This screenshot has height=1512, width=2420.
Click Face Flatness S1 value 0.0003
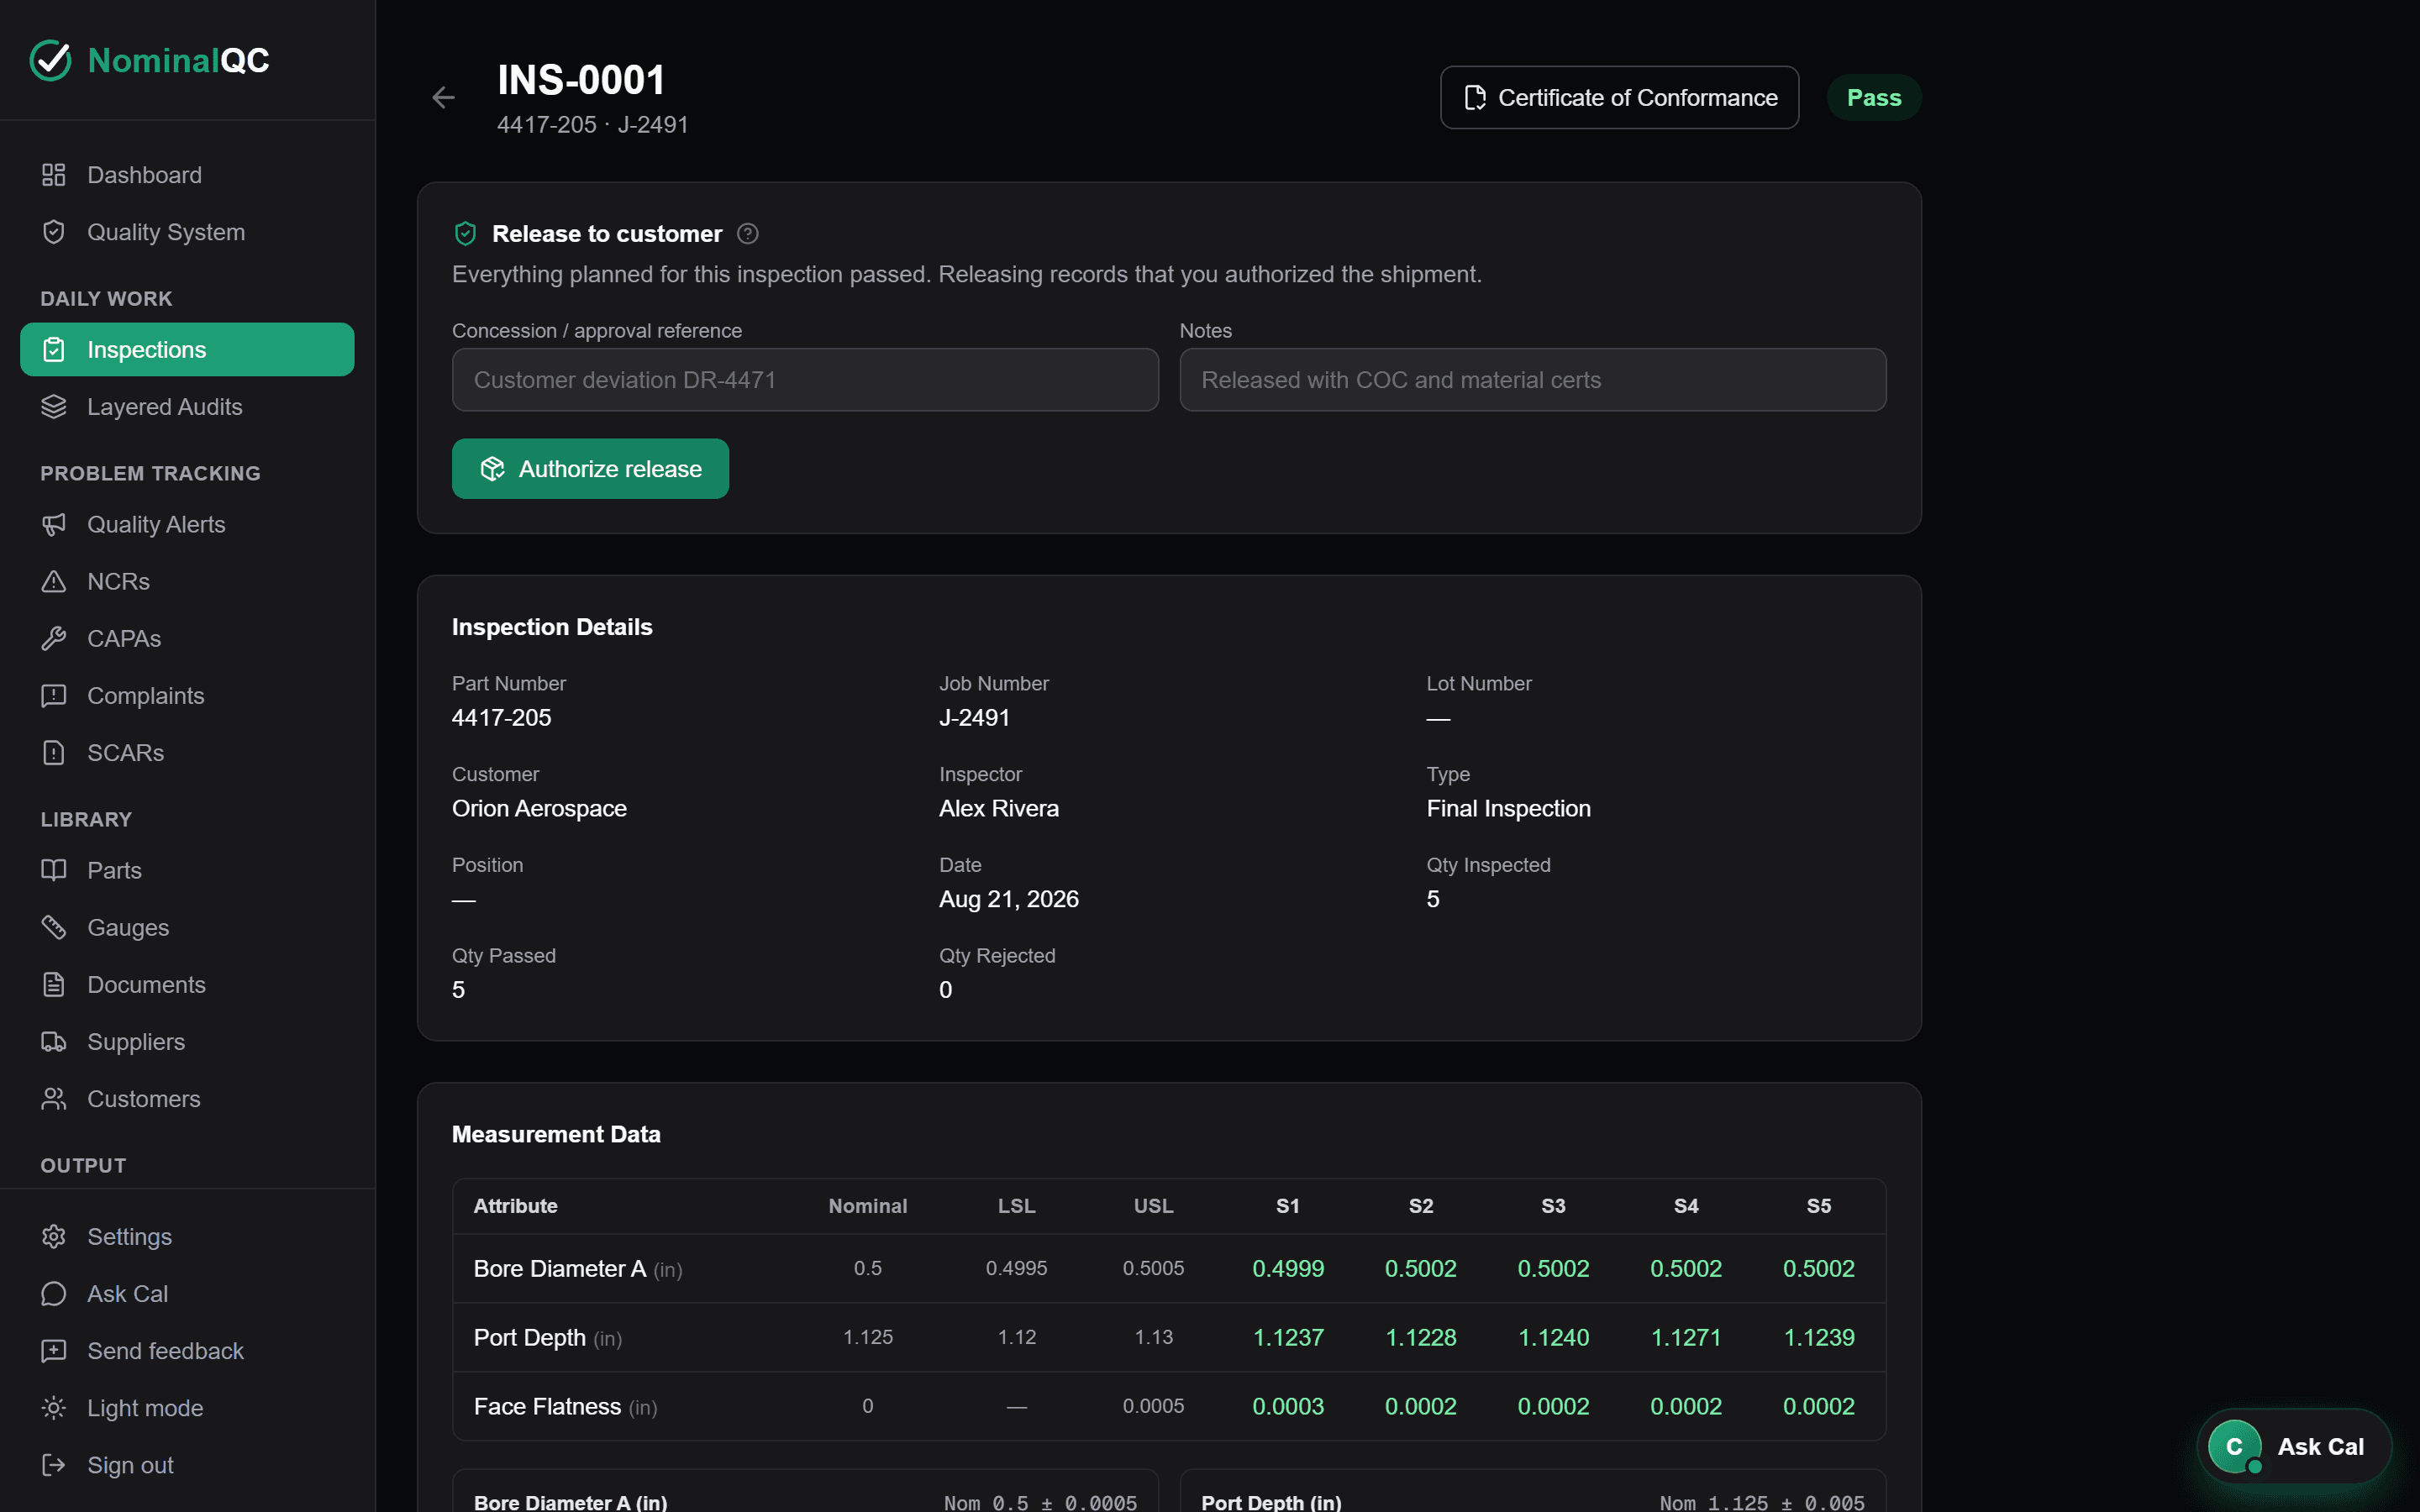pyautogui.click(x=1288, y=1406)
